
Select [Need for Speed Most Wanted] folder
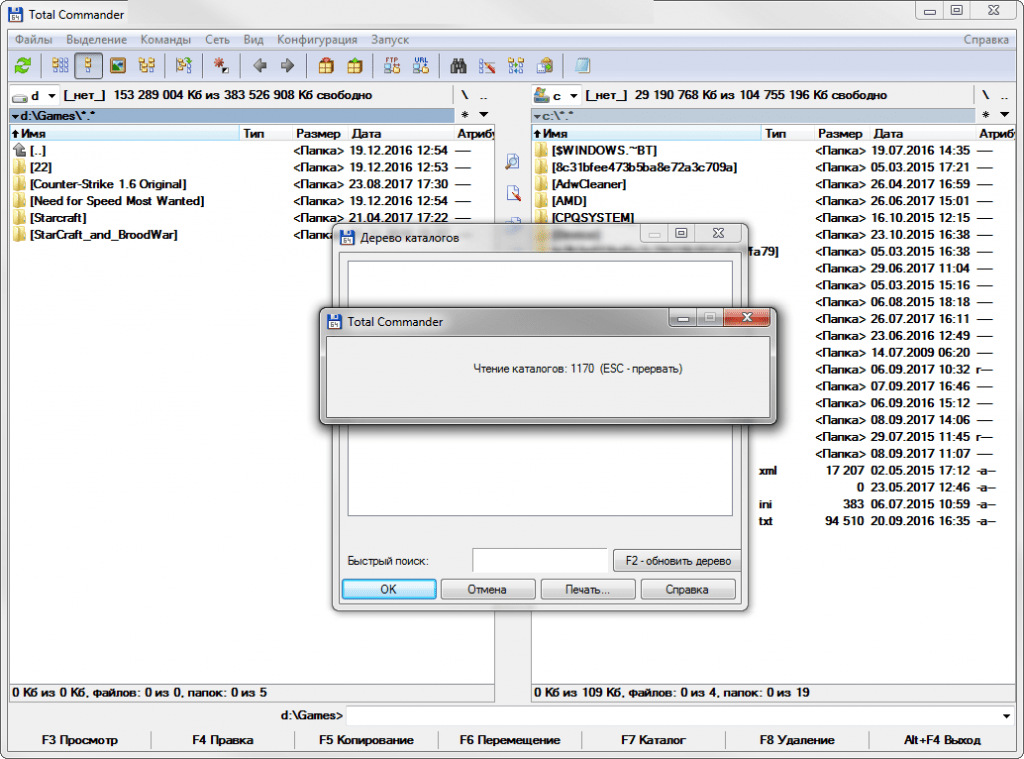tap(117, 201)
